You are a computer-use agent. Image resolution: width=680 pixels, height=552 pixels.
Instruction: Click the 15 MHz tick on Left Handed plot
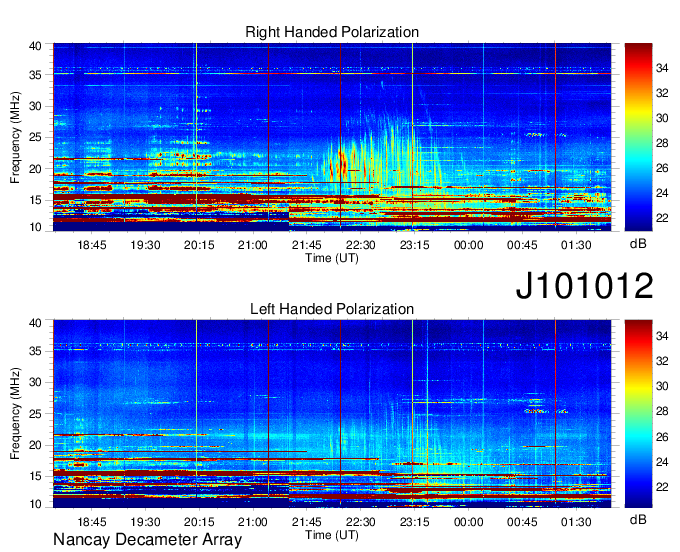pos(35,477)
